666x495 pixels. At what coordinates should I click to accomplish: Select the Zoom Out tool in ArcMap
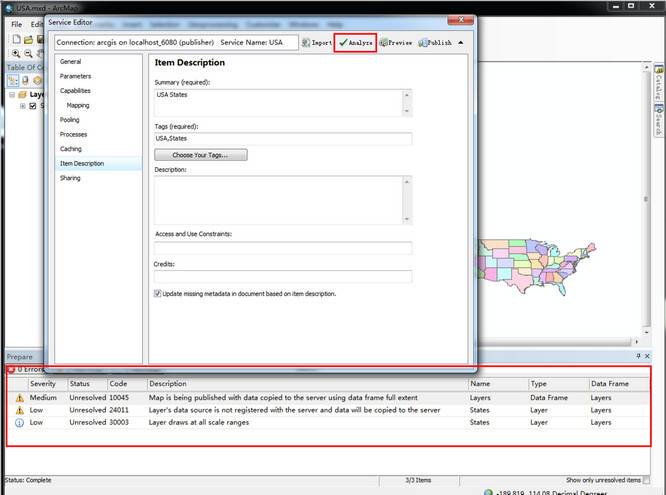click(28, 54)
